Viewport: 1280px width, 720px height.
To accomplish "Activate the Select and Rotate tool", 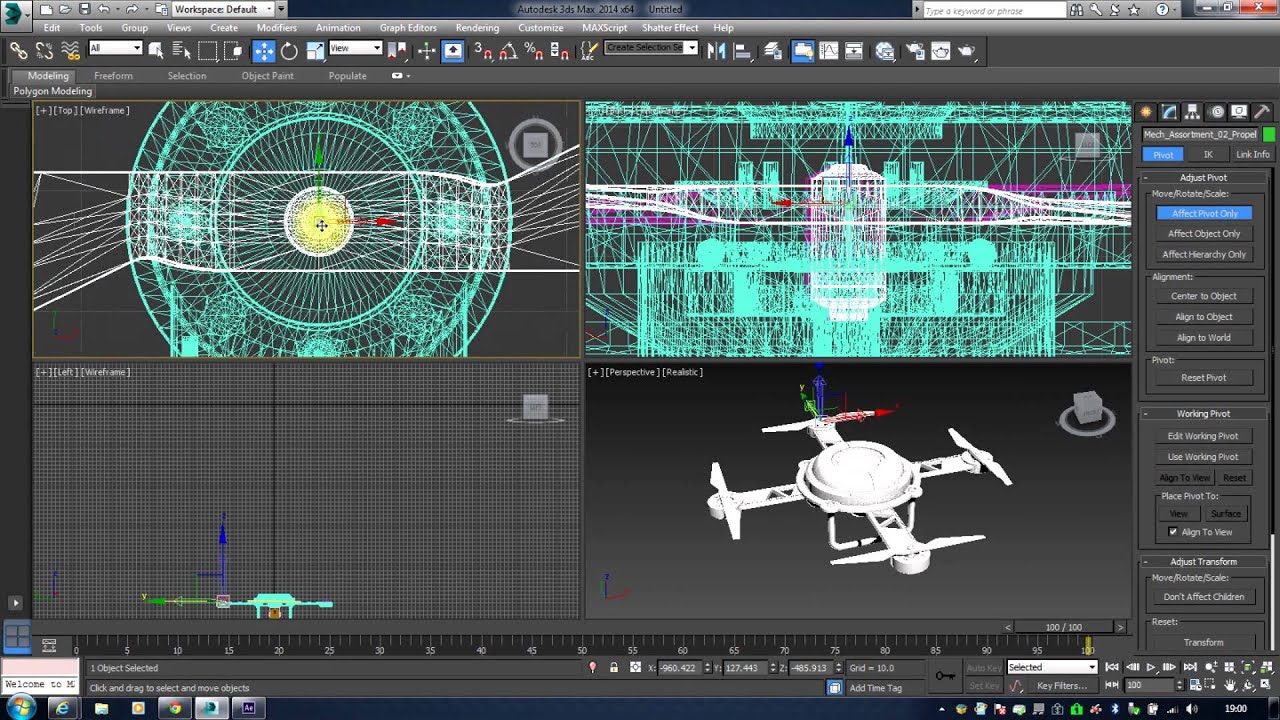I will pos(289,50).
